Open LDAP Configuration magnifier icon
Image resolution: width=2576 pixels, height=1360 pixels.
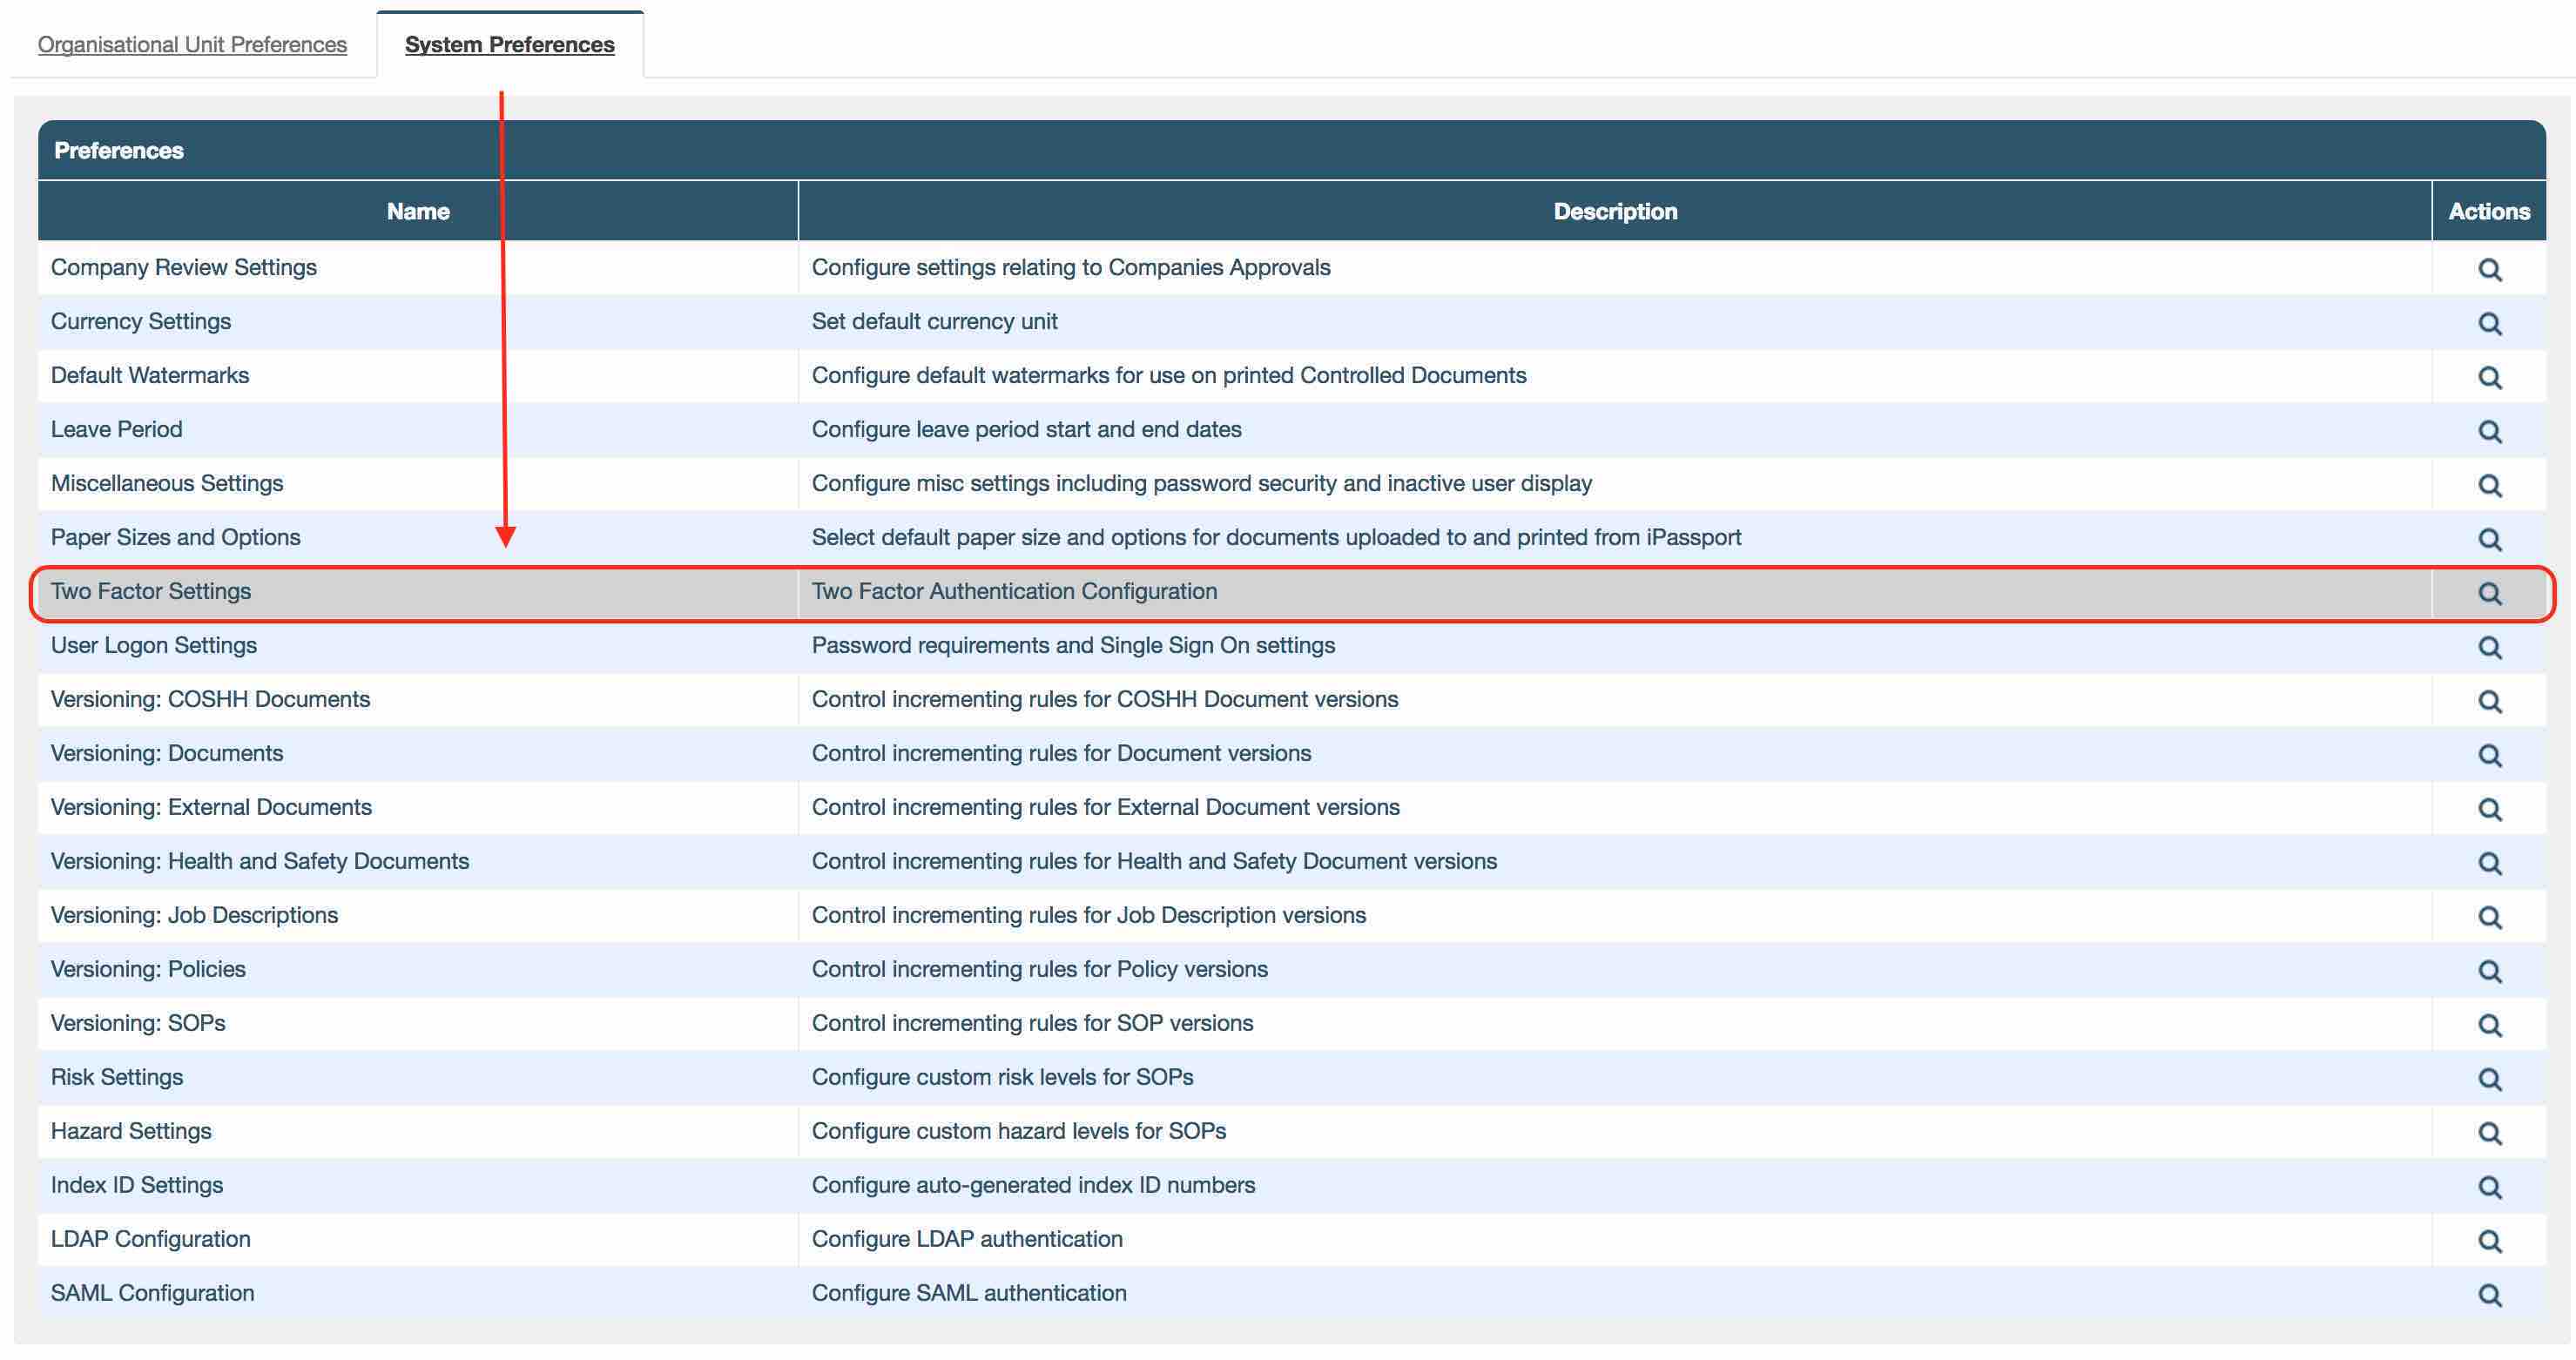coord(2489,1242)
